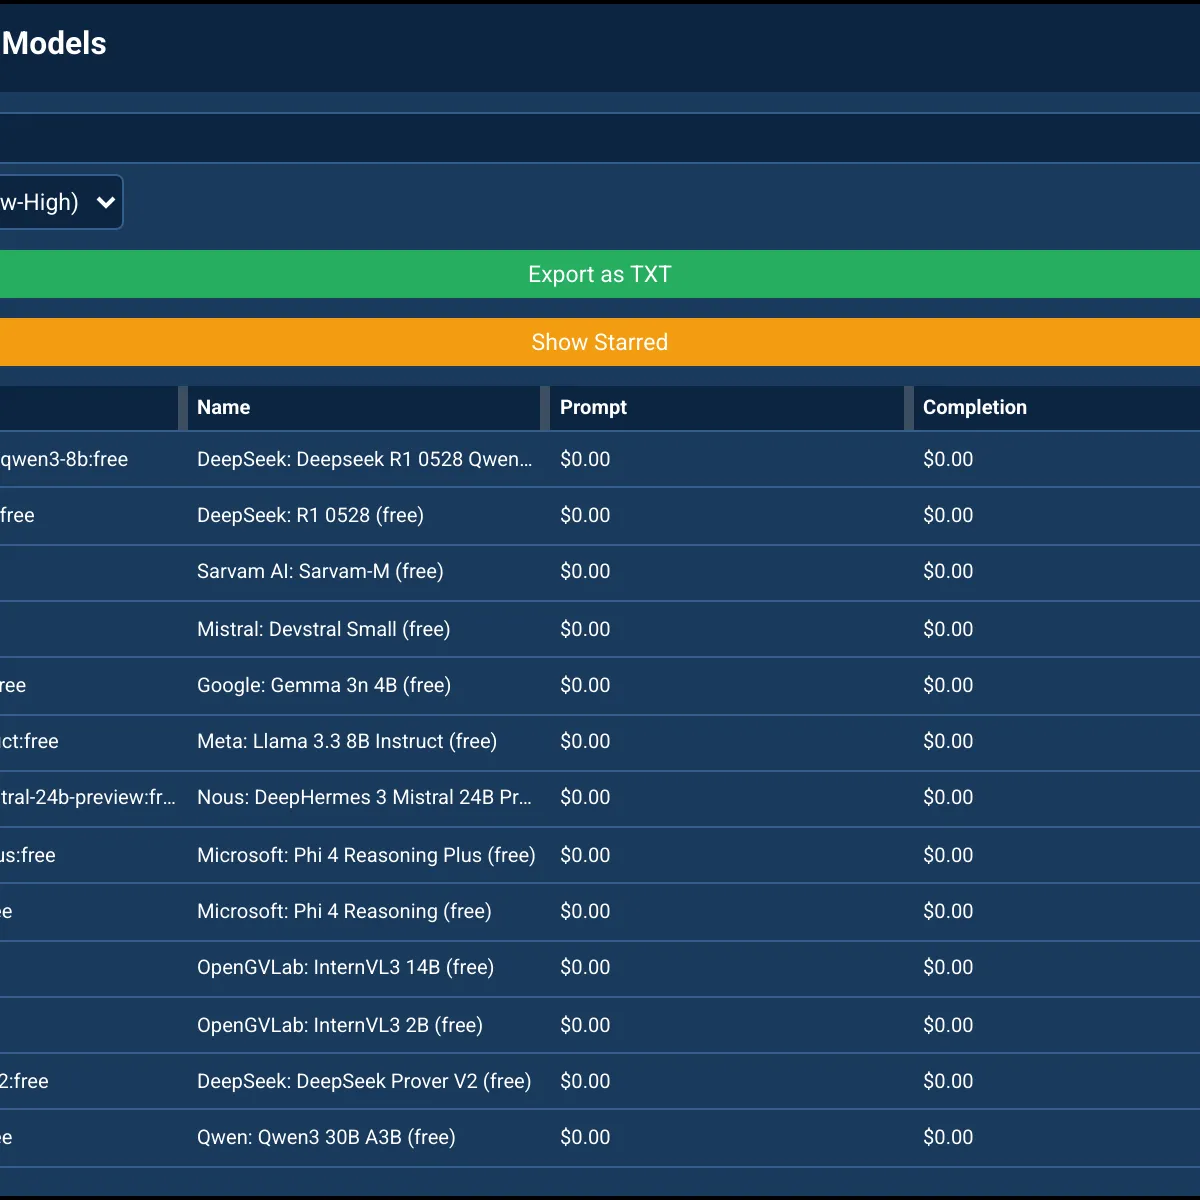This screenshot has width=1200, height=1200.
Task: Click Prompt price for DeepSeek: R1 0528 (free)
Action: click(585, 515)
